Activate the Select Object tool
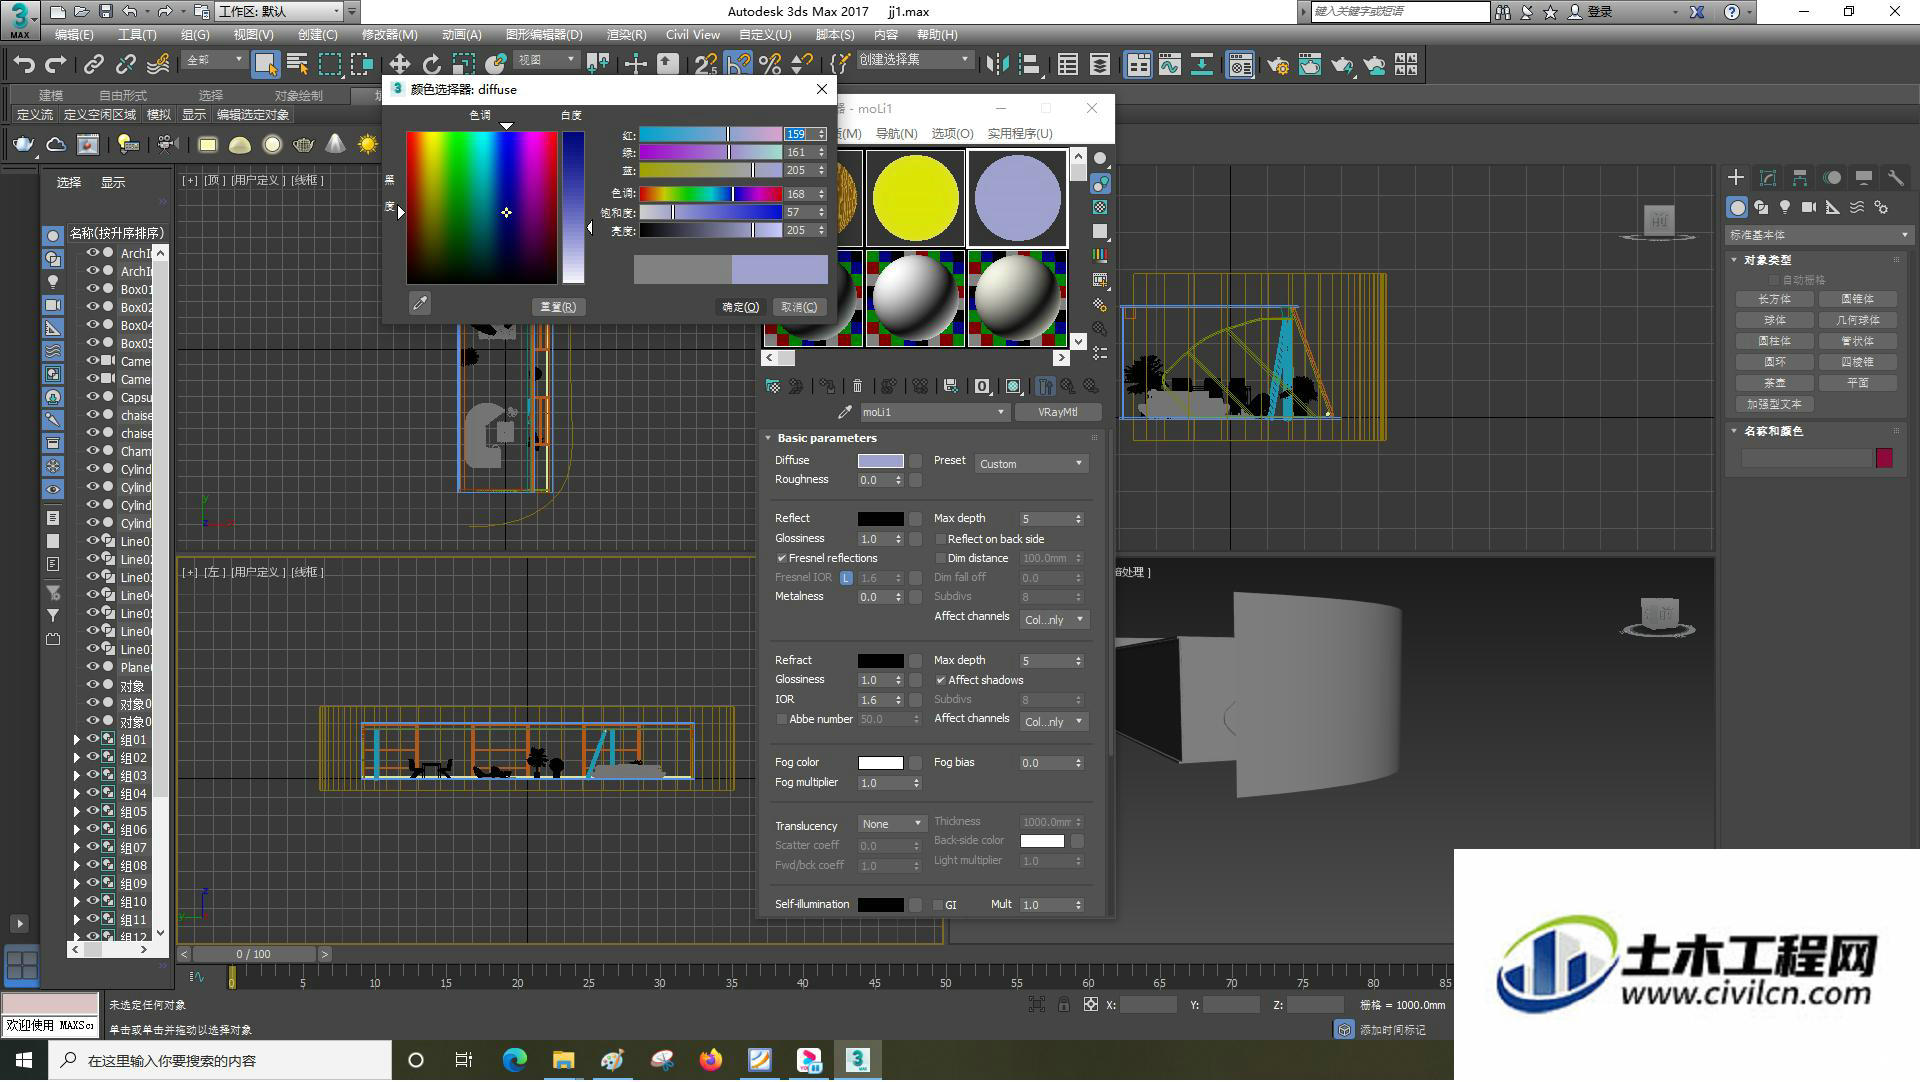Screen dimensions: 1920x1082 click(265, 65)
